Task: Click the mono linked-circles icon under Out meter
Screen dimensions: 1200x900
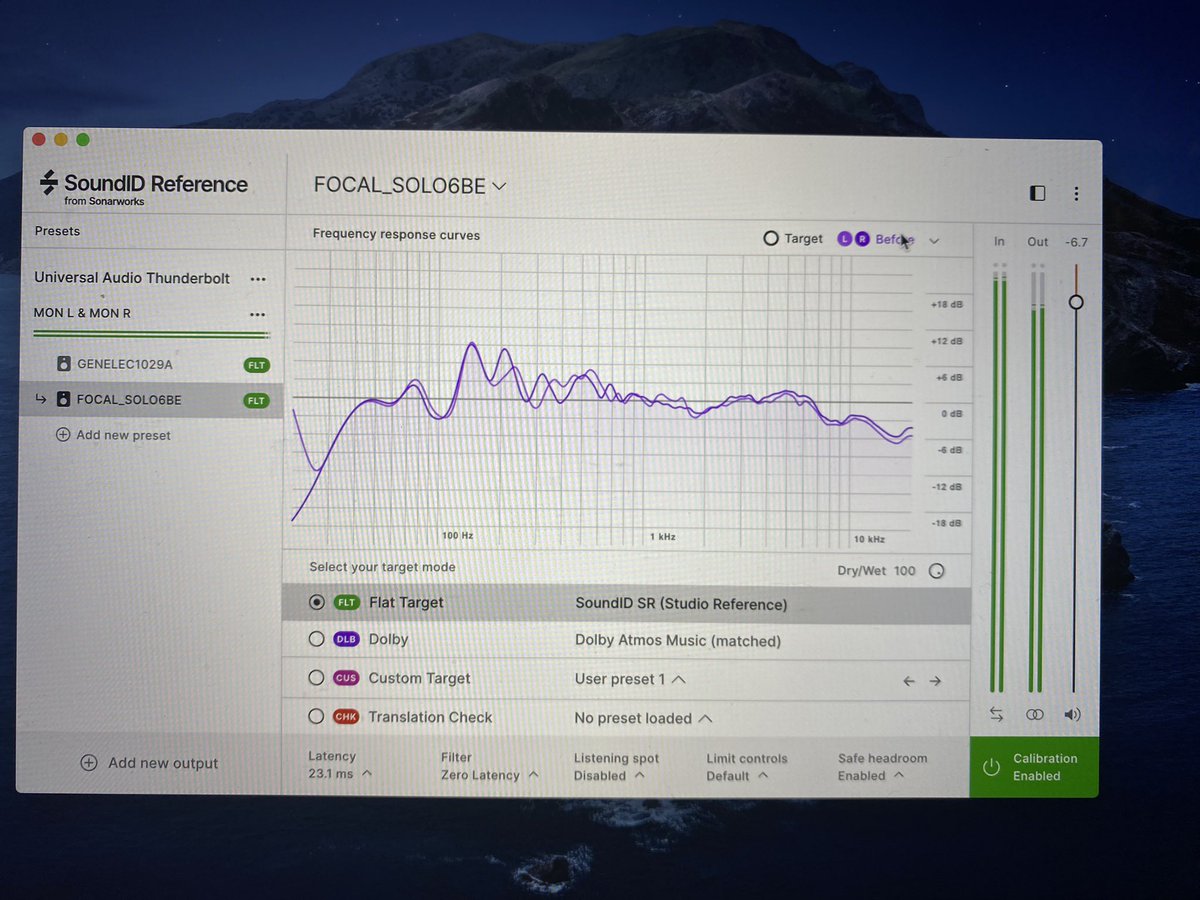Action: [1035, 715]
